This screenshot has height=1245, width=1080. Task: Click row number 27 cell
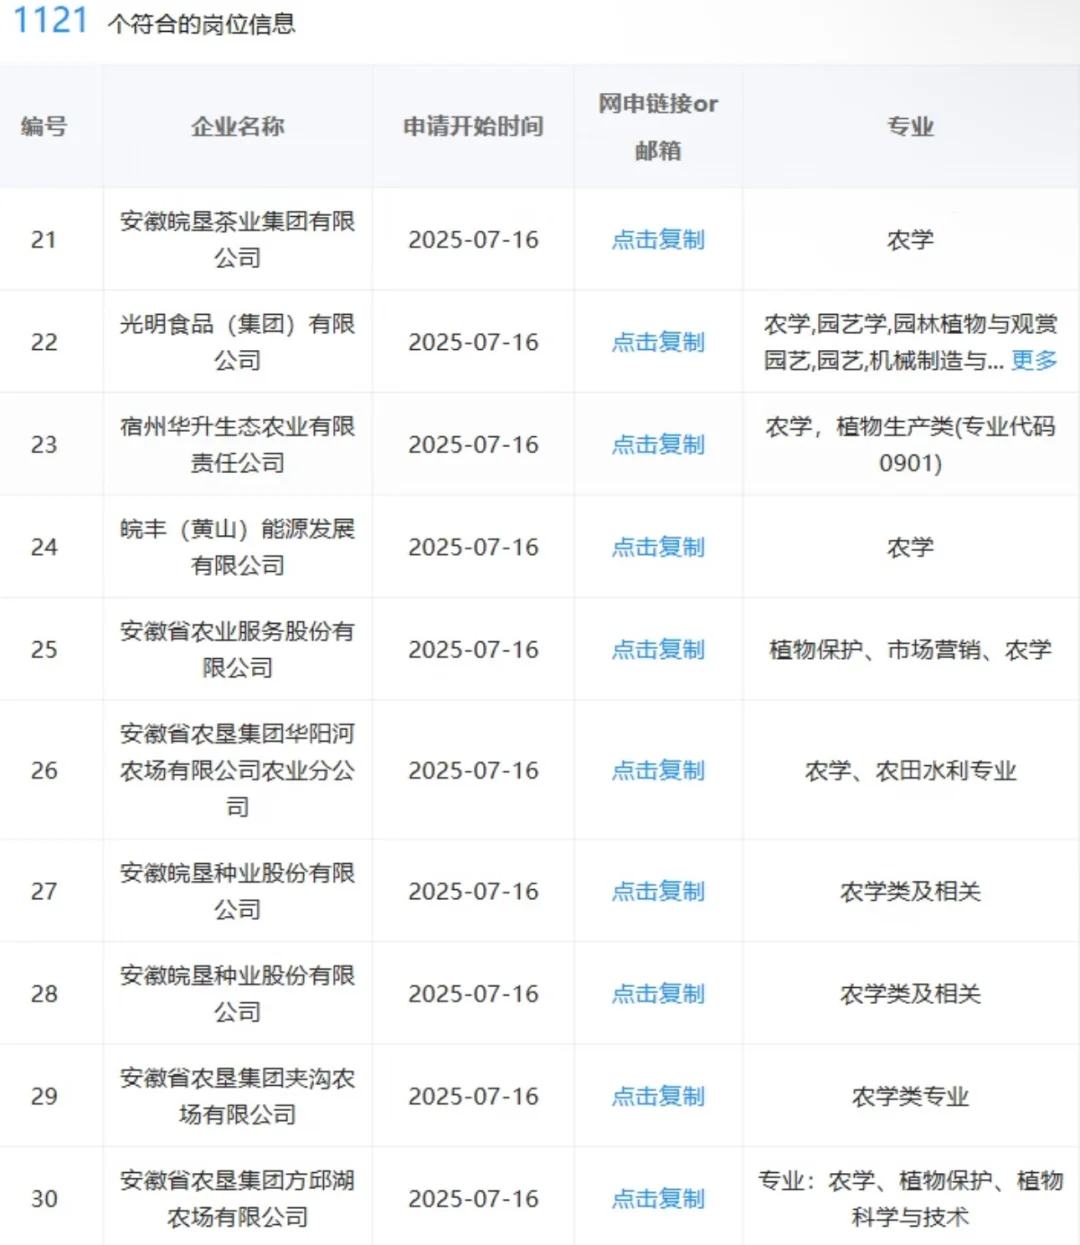(x=44, y=891)
